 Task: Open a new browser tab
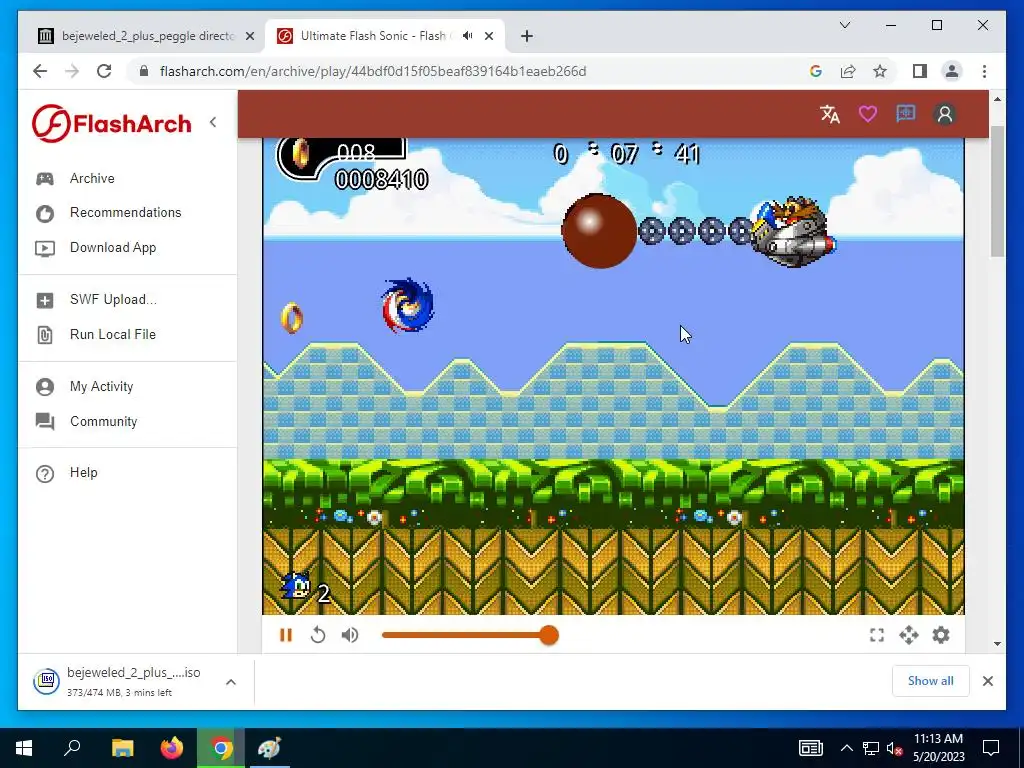pos(527,36)
